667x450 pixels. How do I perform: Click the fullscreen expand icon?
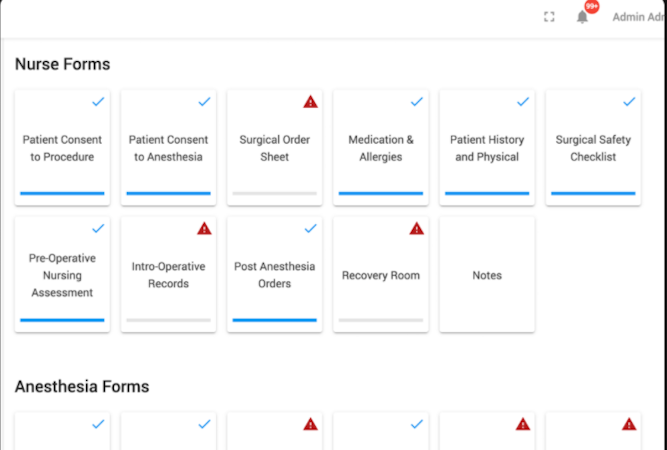549,17
